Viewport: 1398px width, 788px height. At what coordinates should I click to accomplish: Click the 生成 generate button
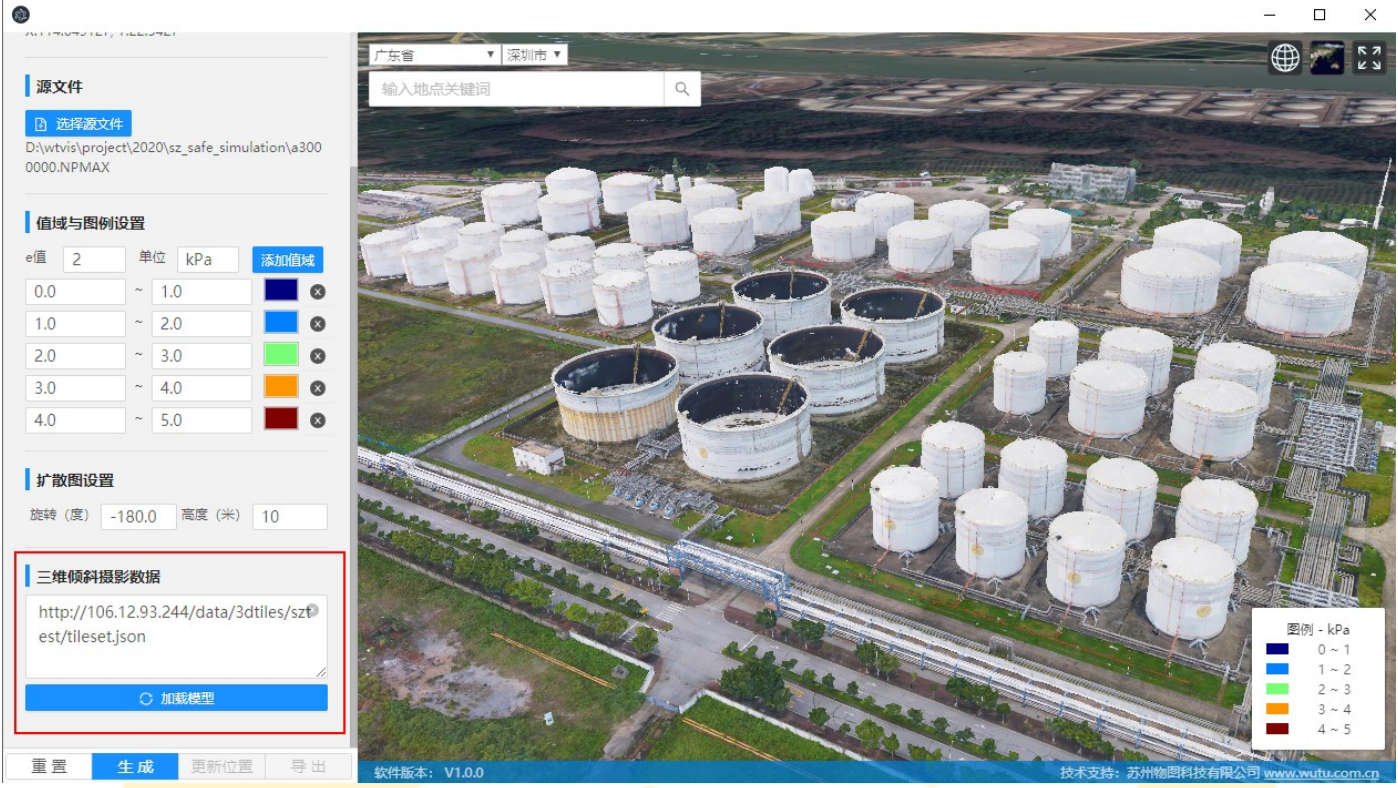tap(135, 767)
